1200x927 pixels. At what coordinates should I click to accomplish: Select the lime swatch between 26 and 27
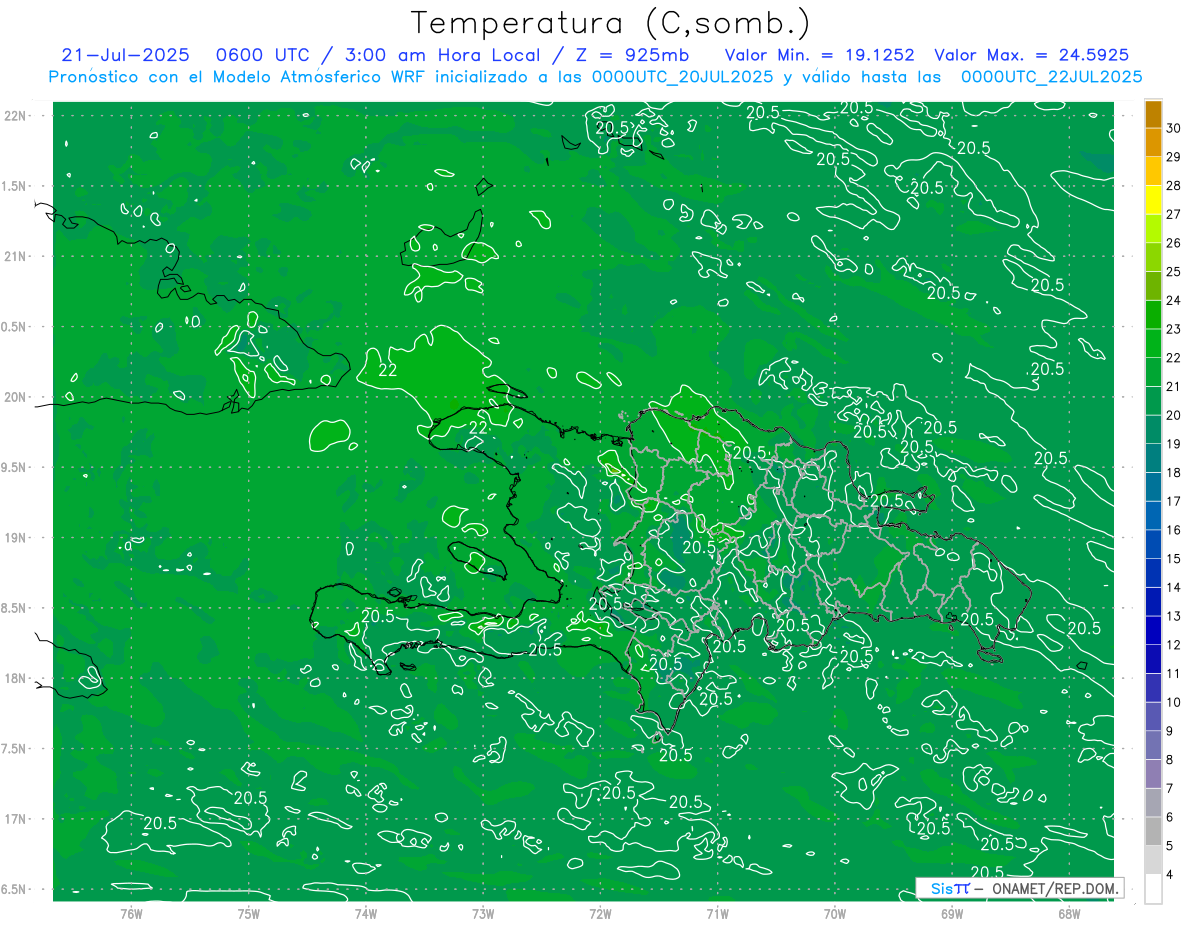(x=1154, y=229)
